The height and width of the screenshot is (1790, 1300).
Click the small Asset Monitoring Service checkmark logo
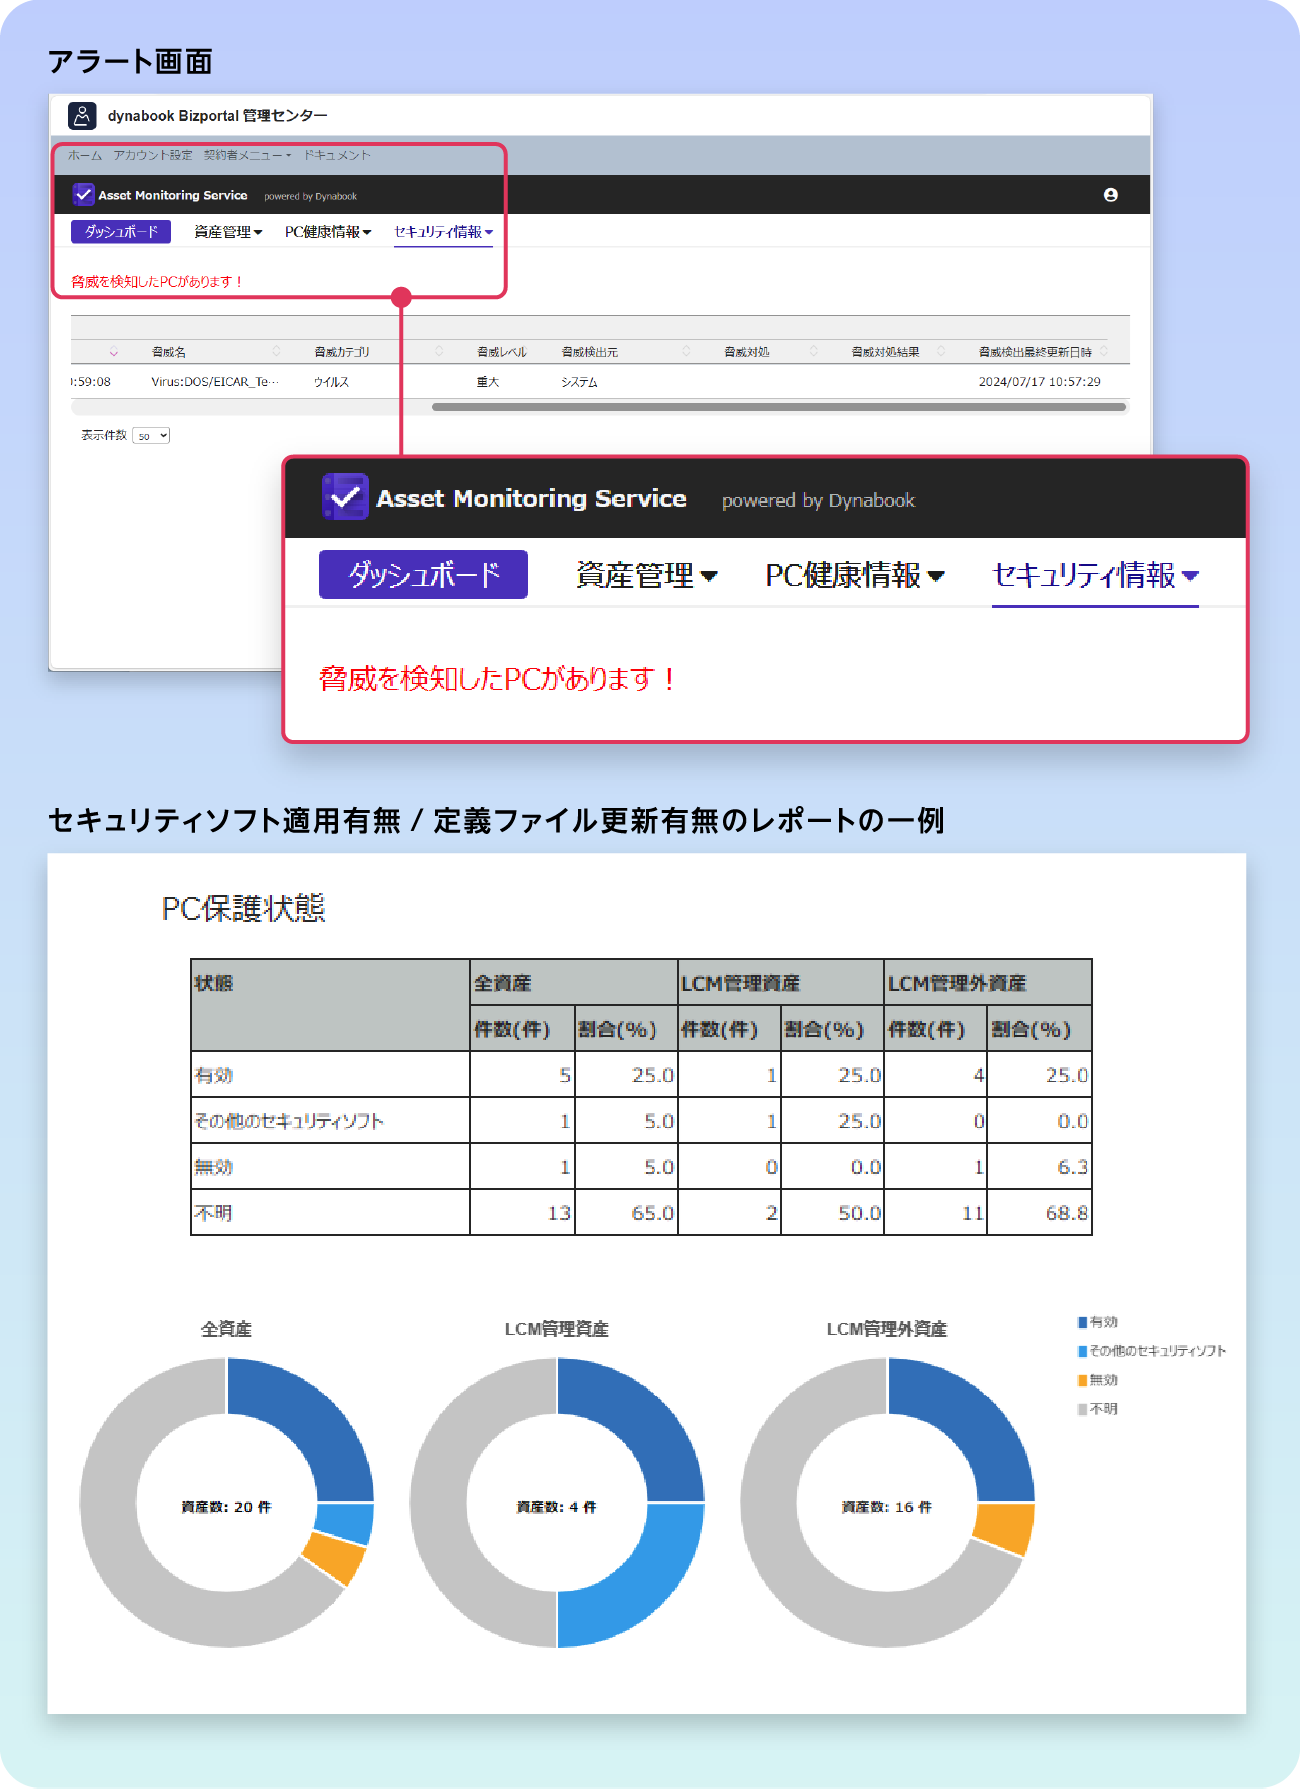[x=83, y=195]
